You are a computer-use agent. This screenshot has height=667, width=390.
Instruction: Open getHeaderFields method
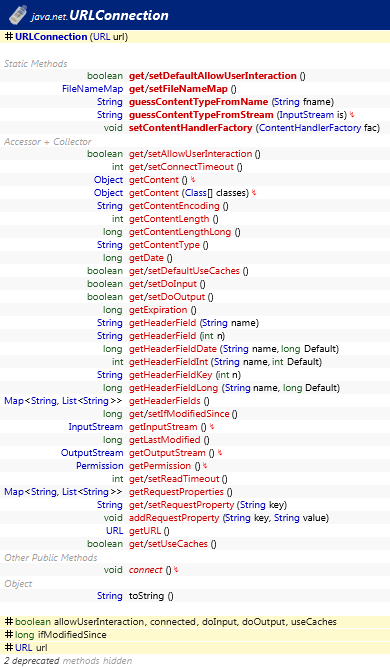[165, 401]
